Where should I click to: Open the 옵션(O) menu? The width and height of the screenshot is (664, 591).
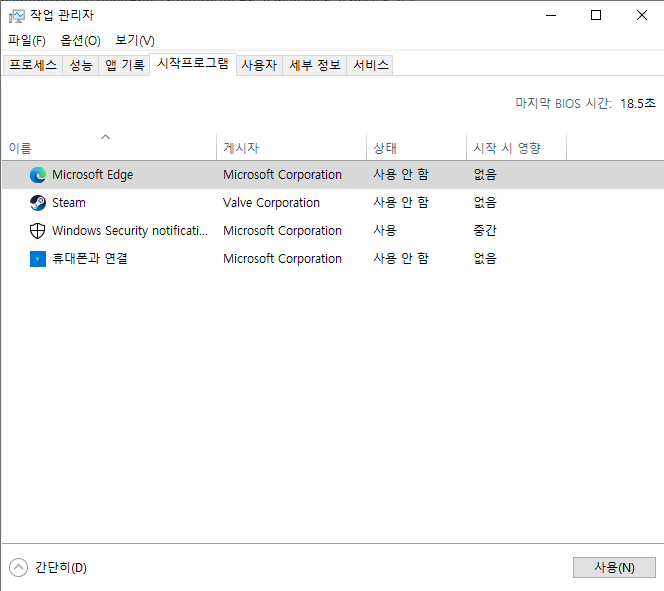pyautogui.click(x=80, y=41)
